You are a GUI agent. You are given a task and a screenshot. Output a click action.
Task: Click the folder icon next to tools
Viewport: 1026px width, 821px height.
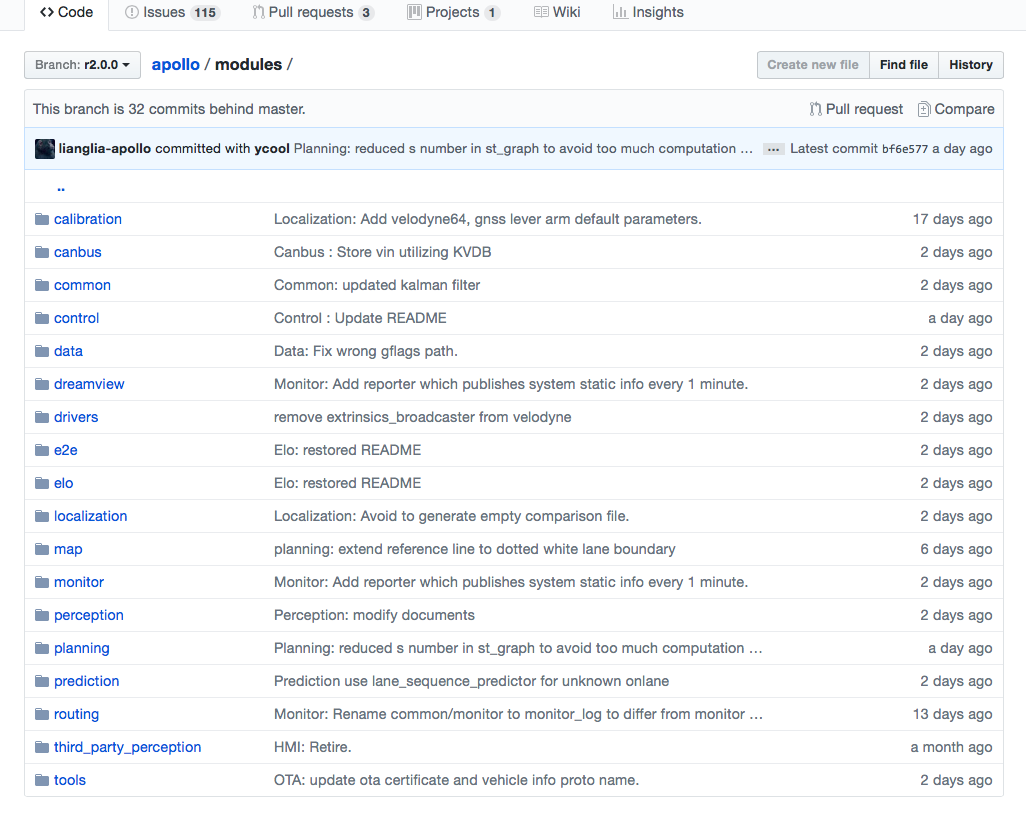tap(42, 780)
